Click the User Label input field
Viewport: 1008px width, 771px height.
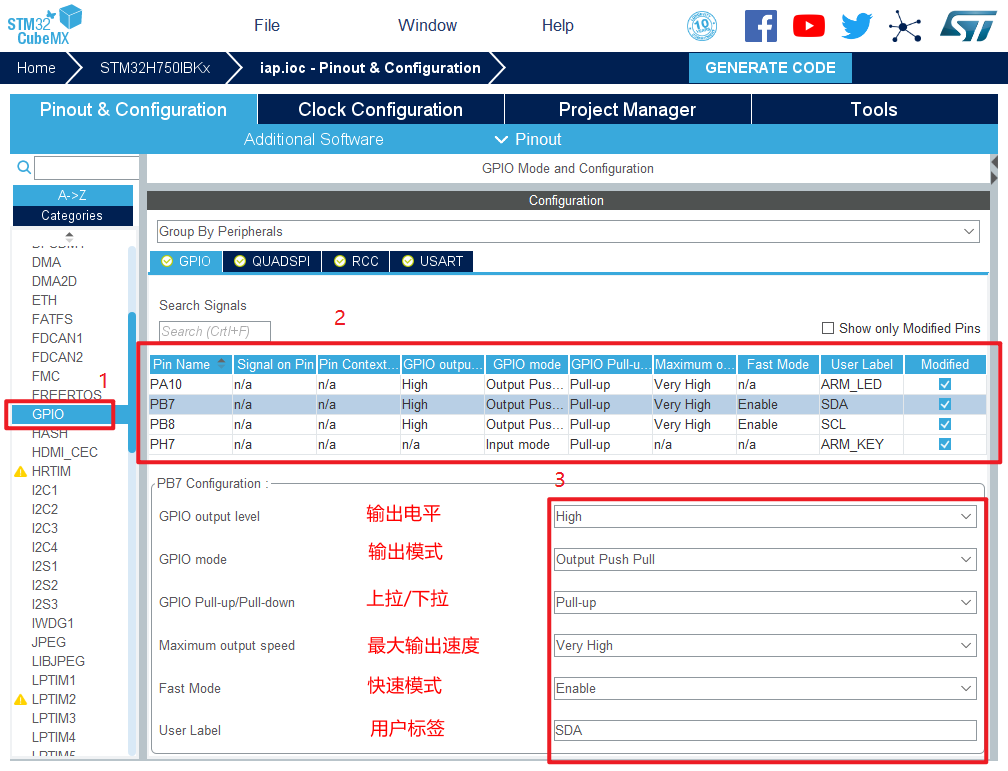pyautogui.click(x=765, y=731)
